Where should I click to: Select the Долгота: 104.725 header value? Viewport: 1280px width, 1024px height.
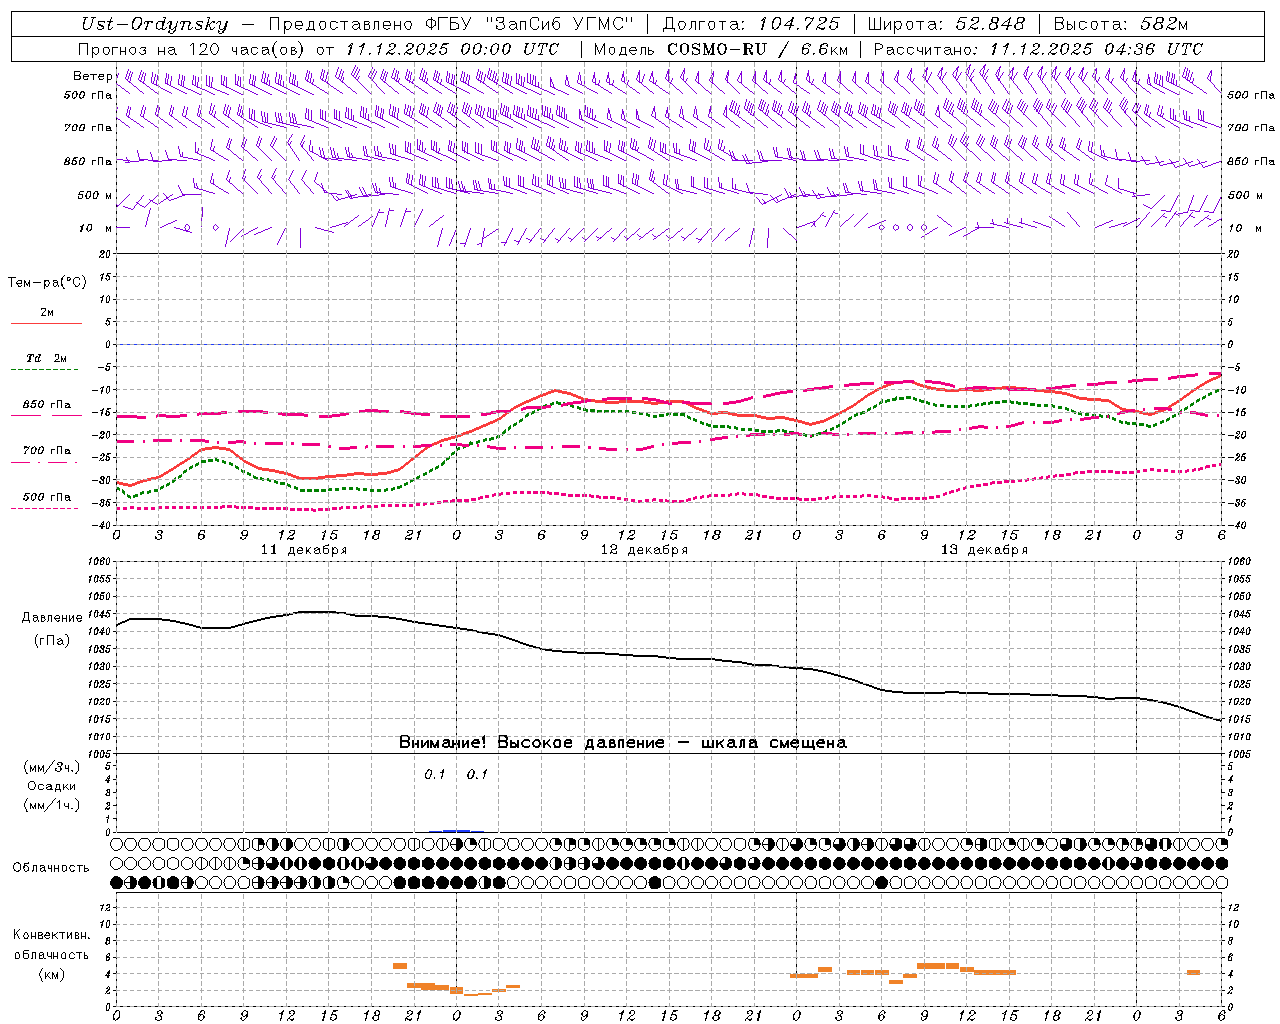(751, 24)
